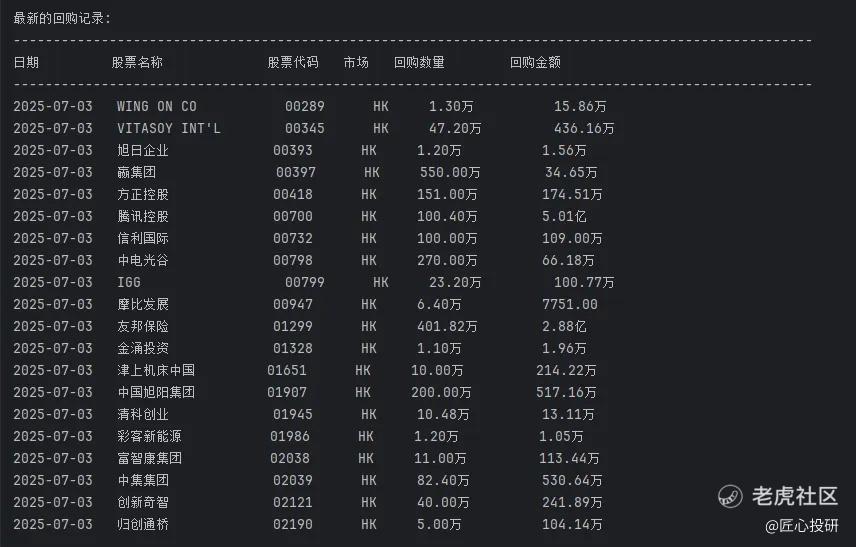Click stock code 02190 for 归创通桥

293,525
